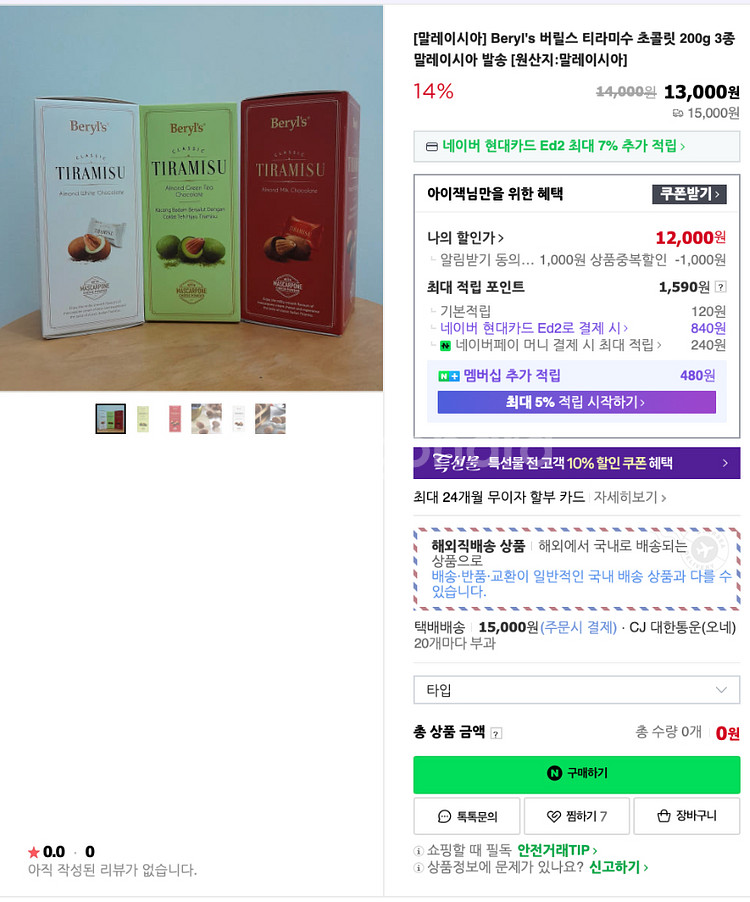Click the help icon next to 1,590원 points

pyautogui.click(x=720, y=286)
